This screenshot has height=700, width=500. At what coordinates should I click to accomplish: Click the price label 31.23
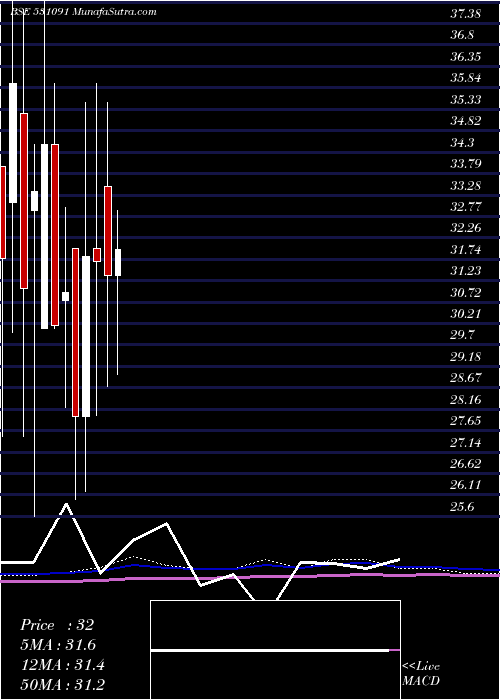click(x=465, y=271)
